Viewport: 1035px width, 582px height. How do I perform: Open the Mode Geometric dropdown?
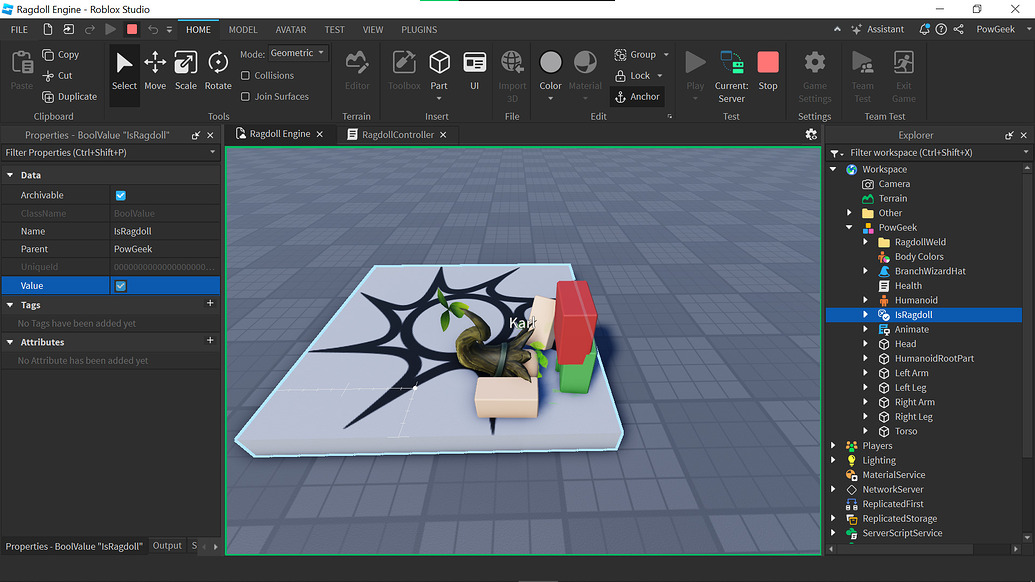coord(298,53)
